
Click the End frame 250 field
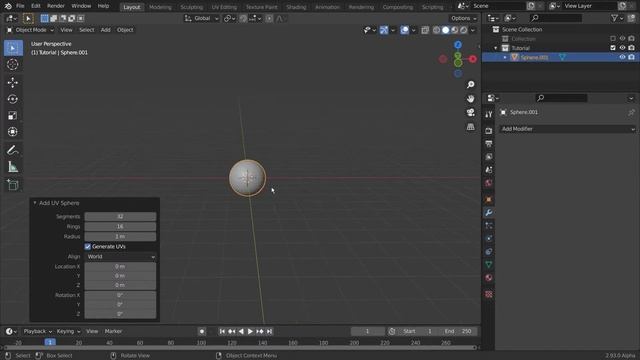tap(457, 331)
